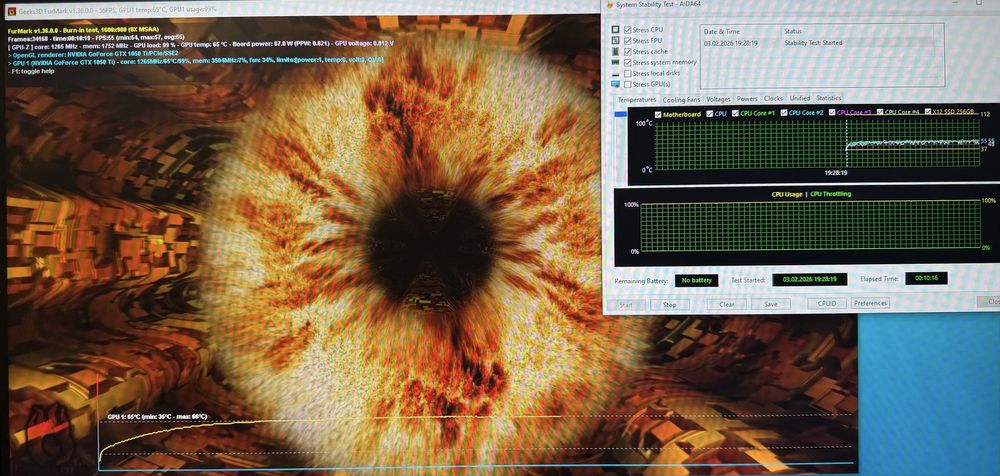Screen dimensions: 1000x476
Task: Stop the stability test
Action: 670,305
